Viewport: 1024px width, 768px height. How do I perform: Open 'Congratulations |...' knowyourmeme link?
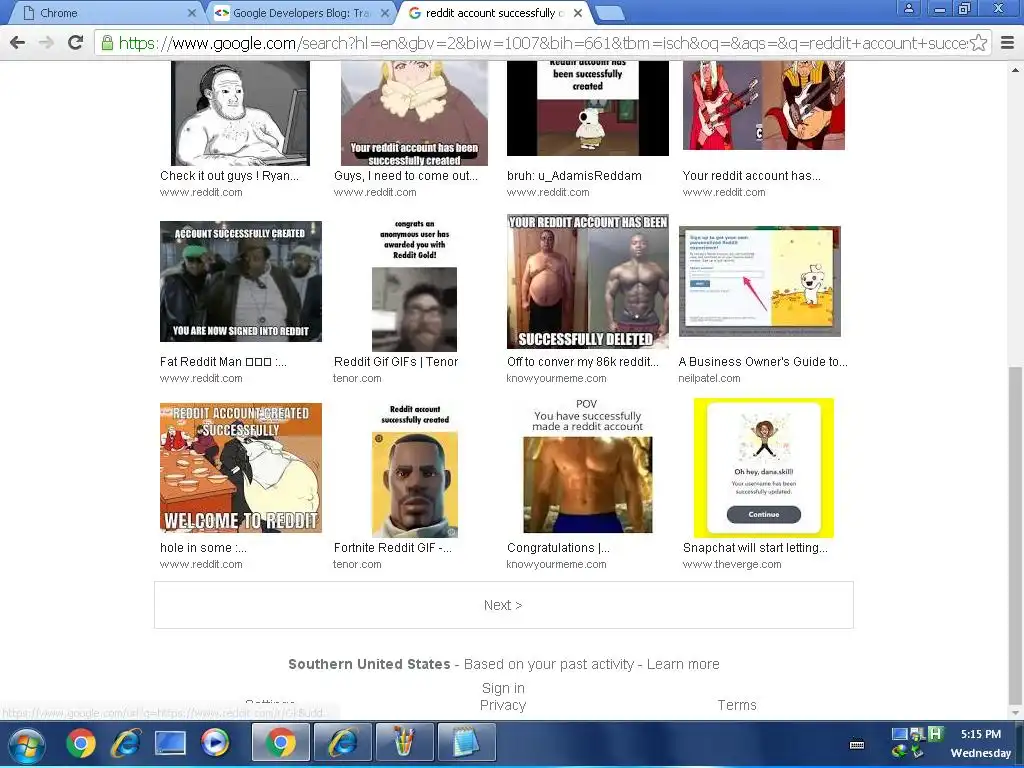[558, 548]
